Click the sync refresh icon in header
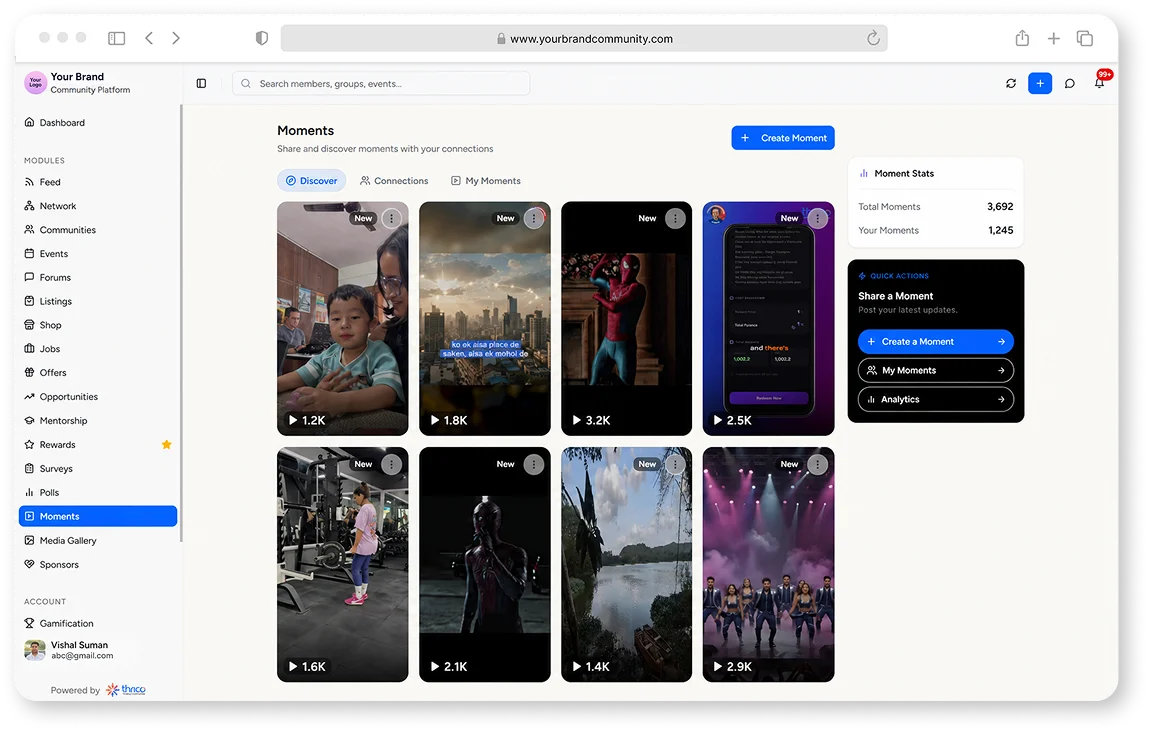The width and height of the screenshot is (1149, 732). point(1011,84)
